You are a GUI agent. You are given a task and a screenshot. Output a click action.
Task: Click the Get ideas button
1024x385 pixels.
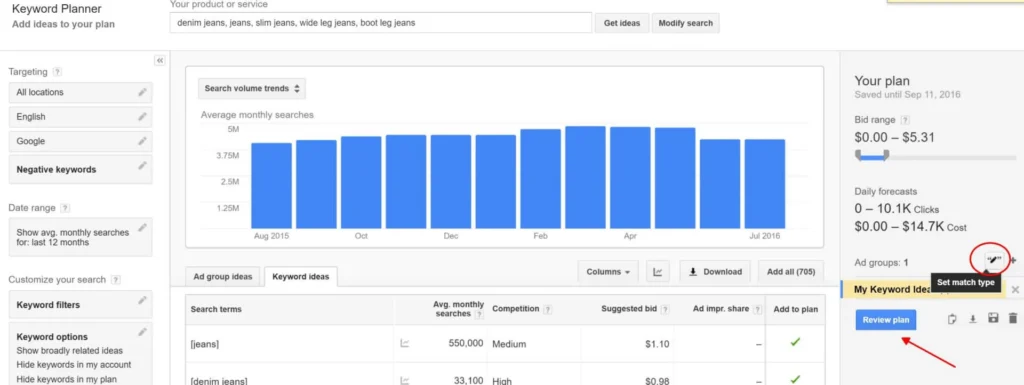[x=622, y=23]
